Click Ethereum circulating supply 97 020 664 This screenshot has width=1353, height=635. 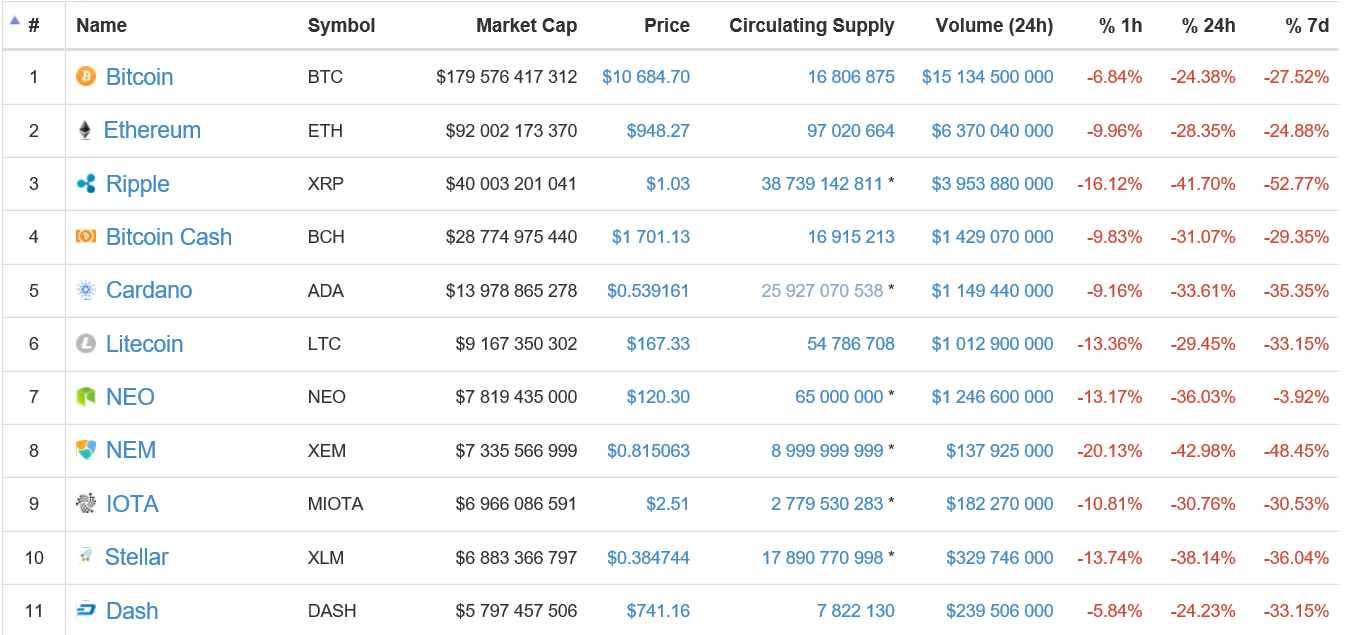coord(851,130)
